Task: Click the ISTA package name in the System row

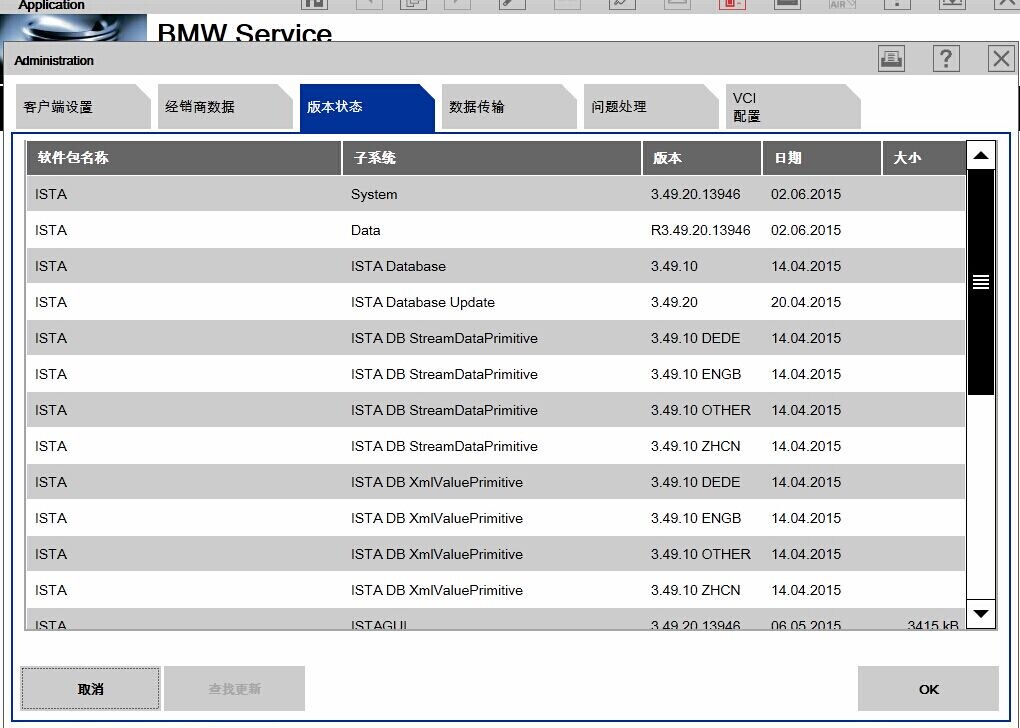Action: pos(51,195)
